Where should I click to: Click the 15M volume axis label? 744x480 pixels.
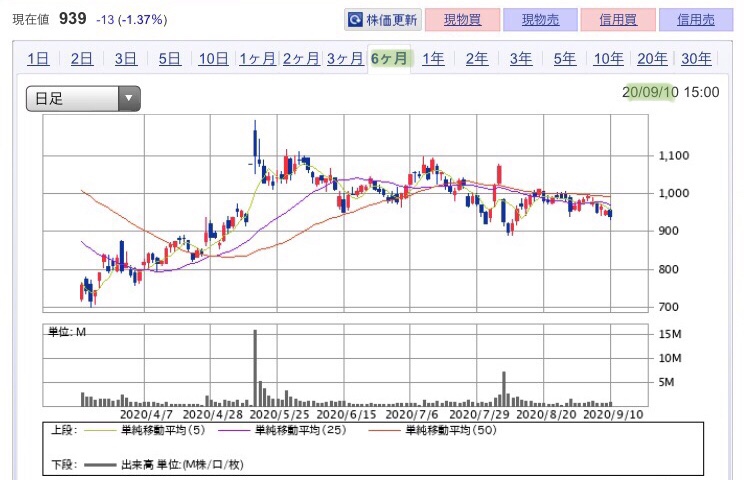[x=670, y=334]
